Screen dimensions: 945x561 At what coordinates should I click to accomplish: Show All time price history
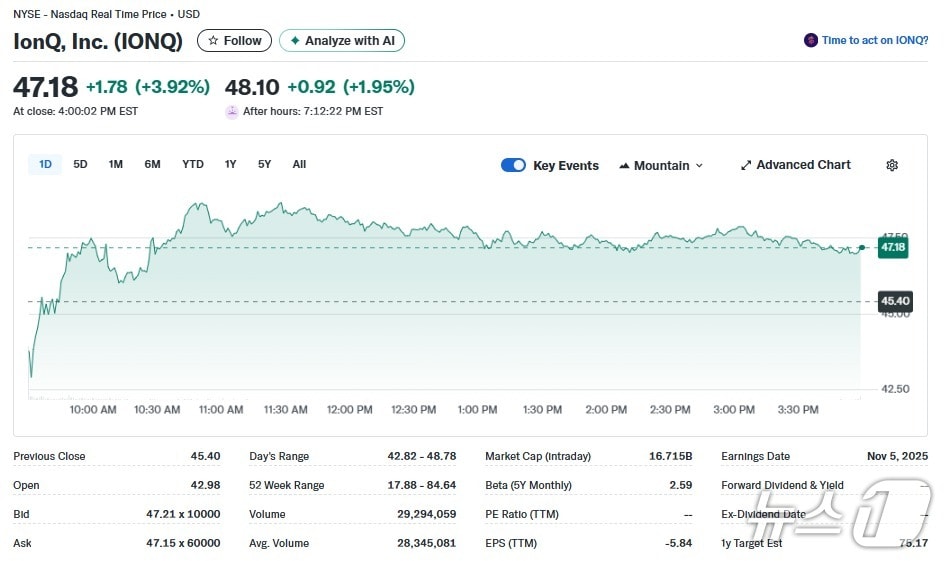pos(299,165)
